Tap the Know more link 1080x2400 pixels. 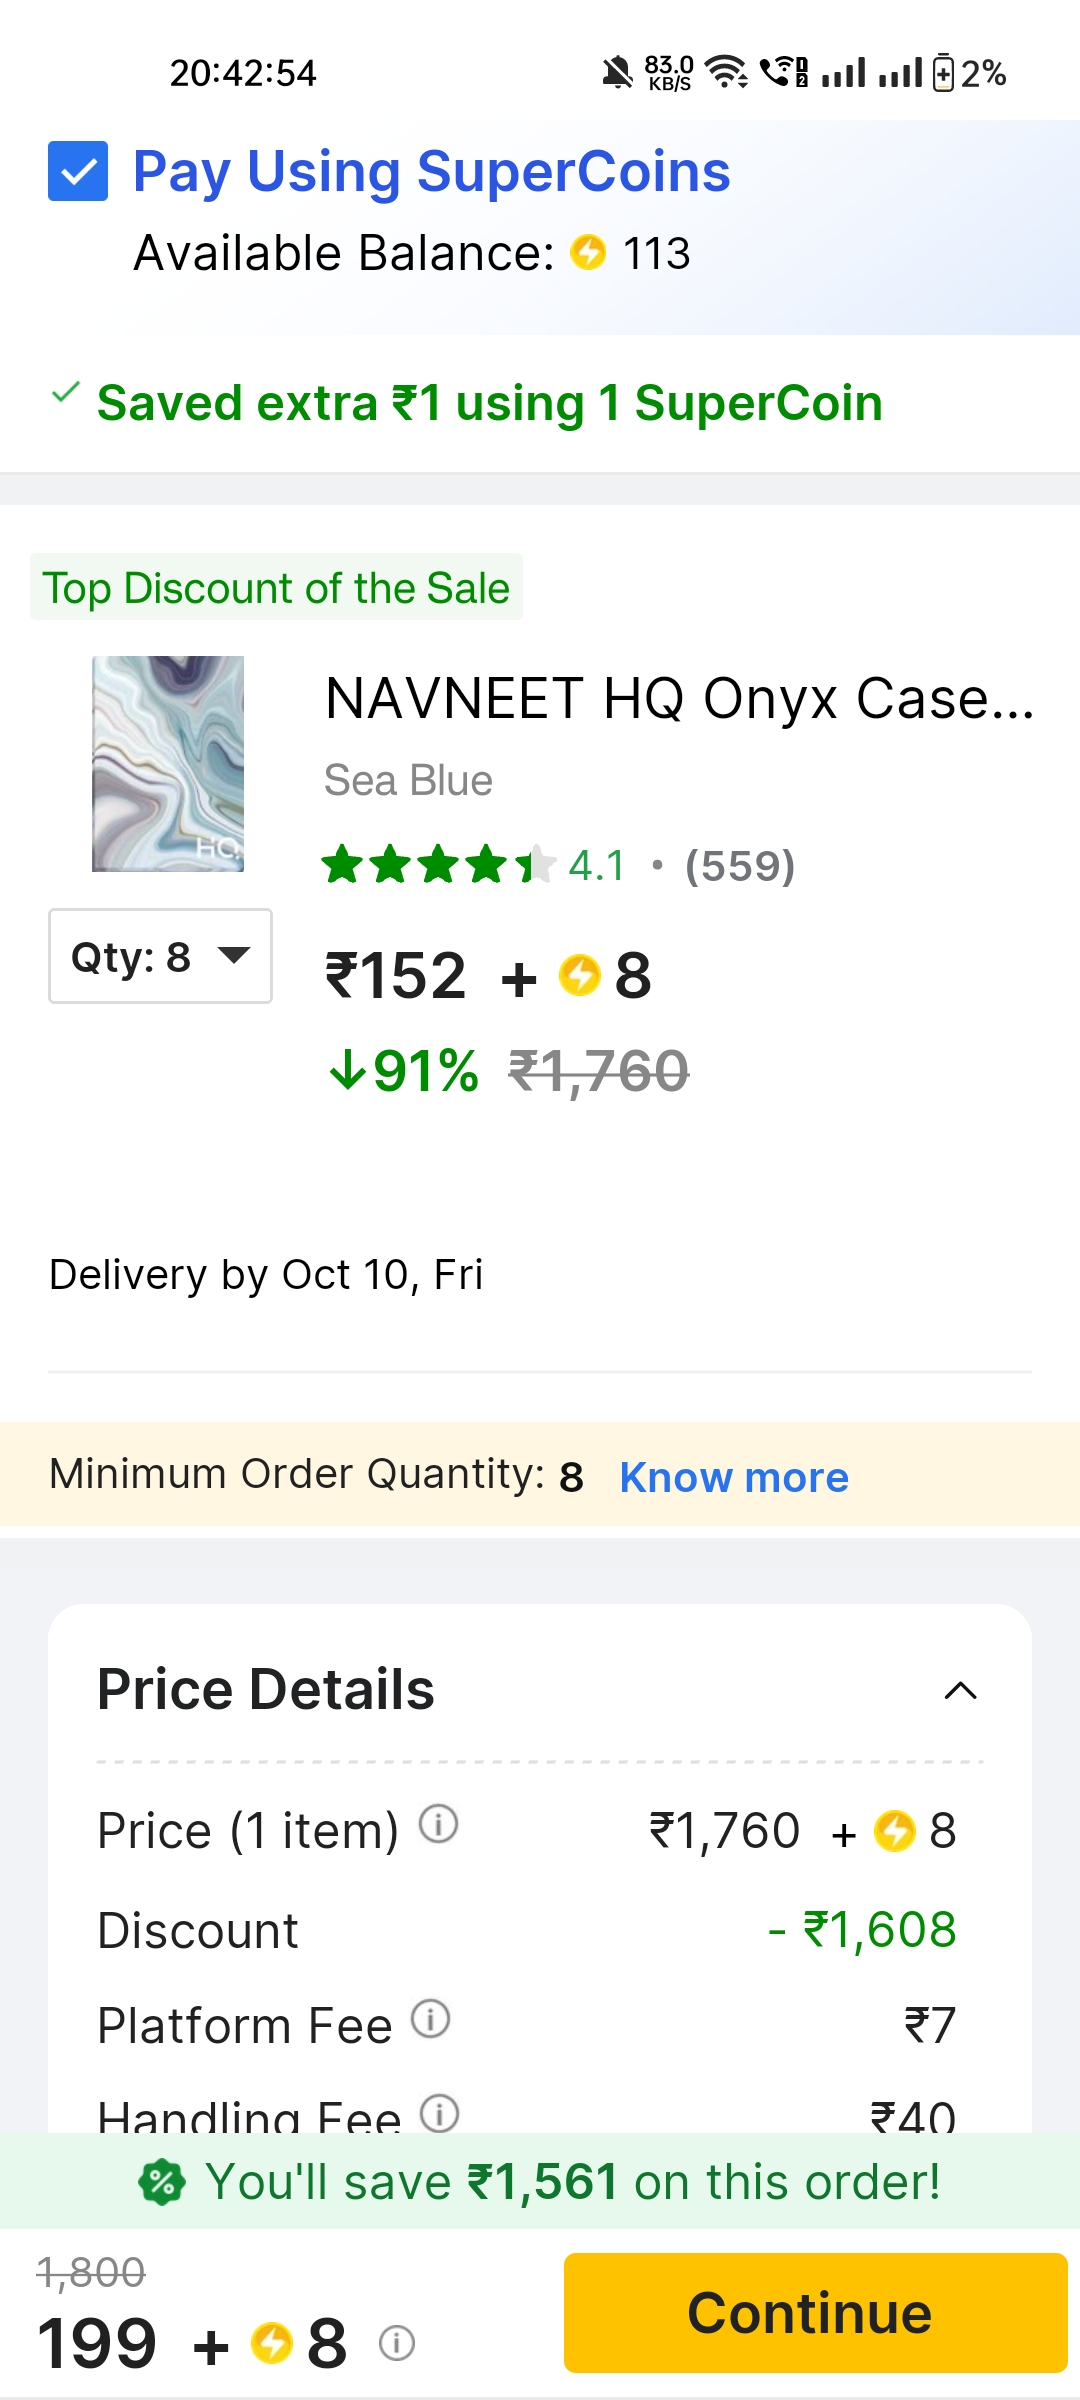click(x=734, y=1477)
